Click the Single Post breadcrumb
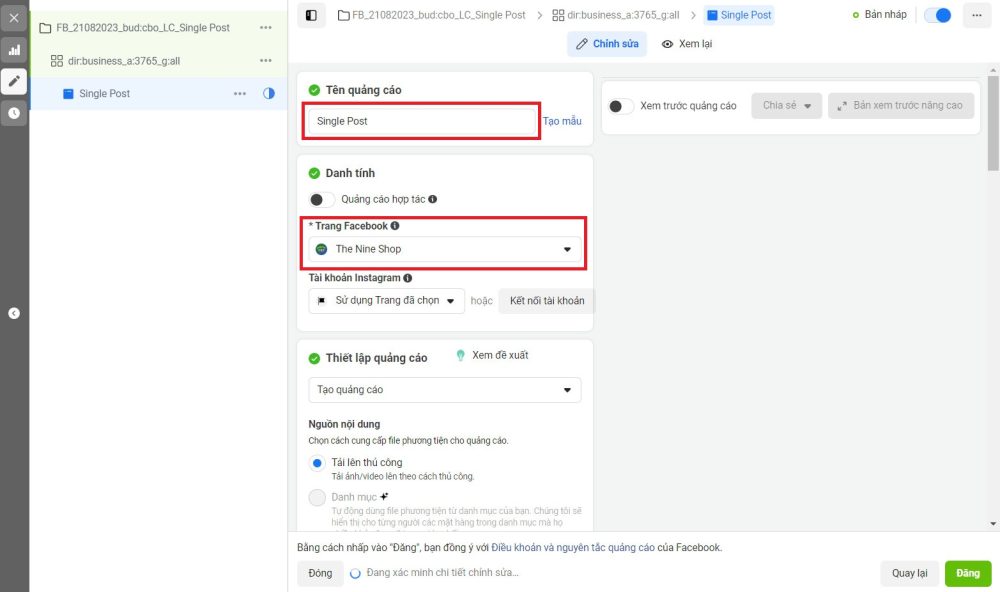Viewport: 1000px width, 592px height. 739,15
